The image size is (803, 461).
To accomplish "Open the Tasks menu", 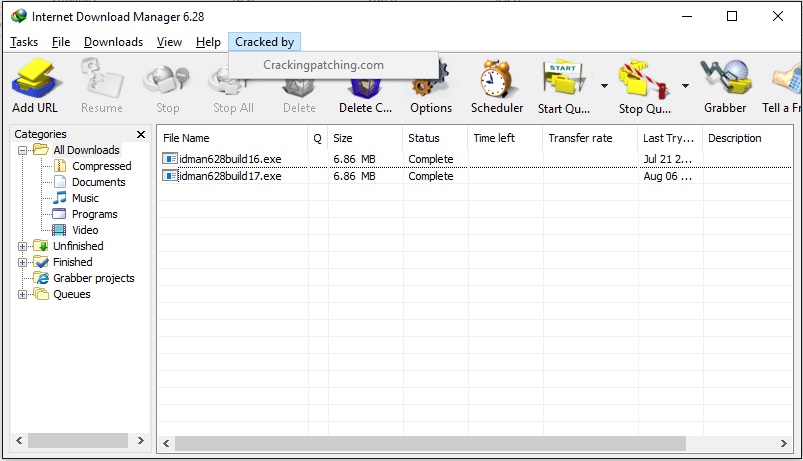I will coord(24,42).
